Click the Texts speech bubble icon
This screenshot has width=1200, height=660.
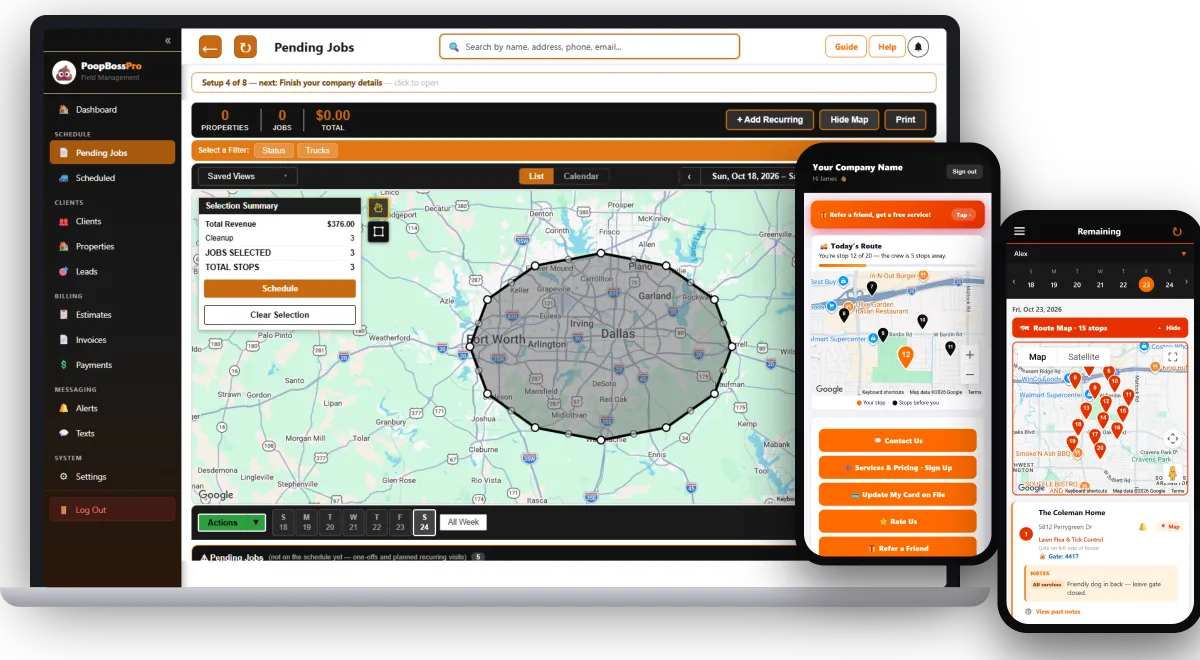click(x=64, y=433)
